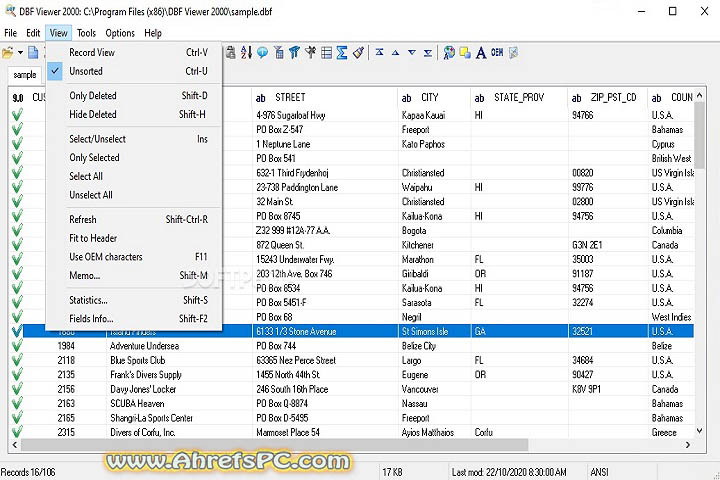The height and width of the screenshot is (480, 720).
Task: Click the CITY column header
Action: pos(434,97)
